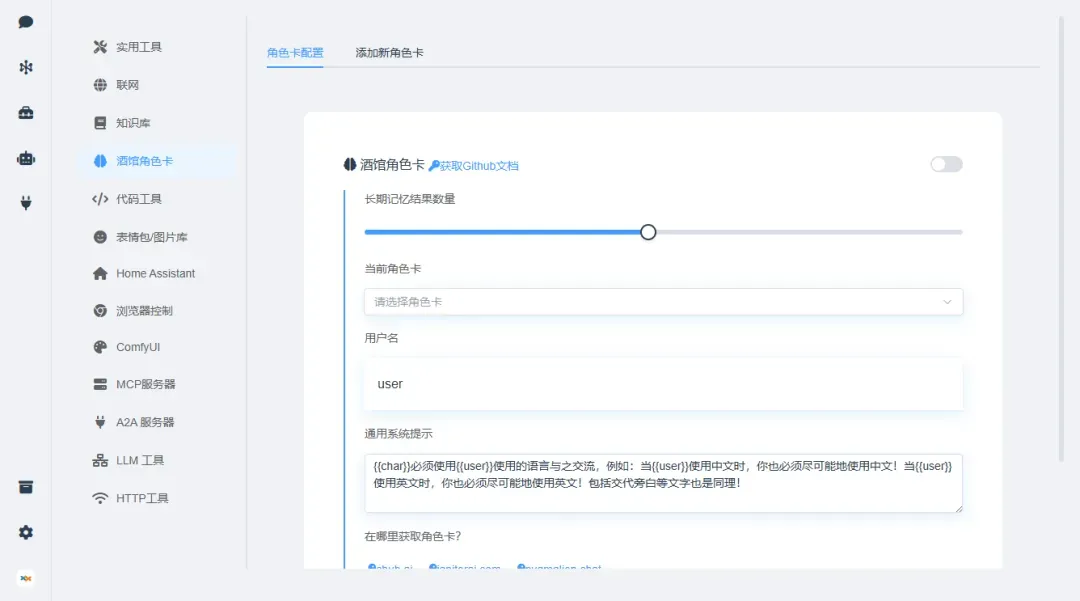Click the 通用系统提示 text area

tap(662, 483)
